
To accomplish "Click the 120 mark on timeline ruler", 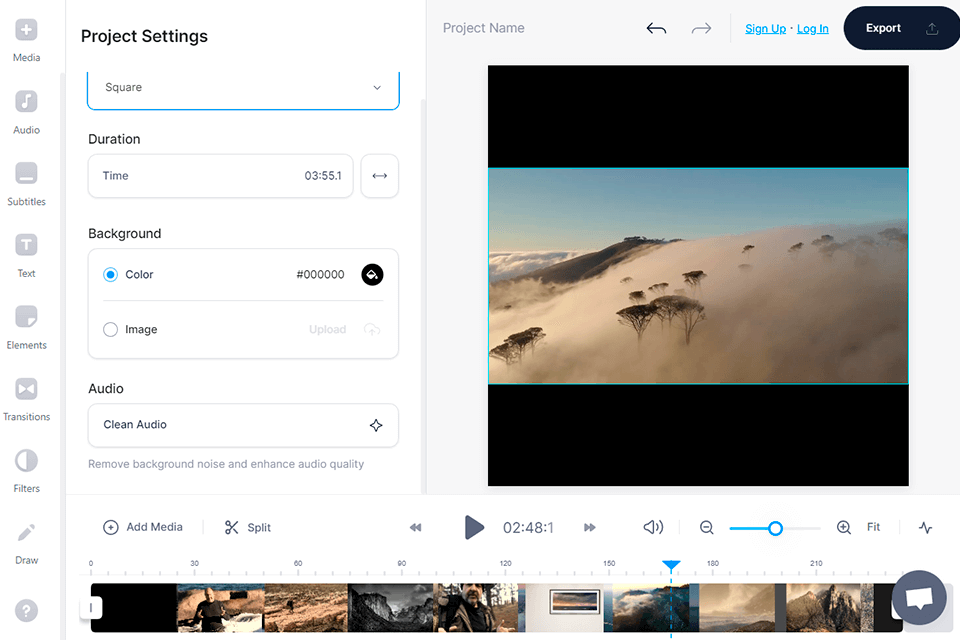I will [x=505, y=563].
